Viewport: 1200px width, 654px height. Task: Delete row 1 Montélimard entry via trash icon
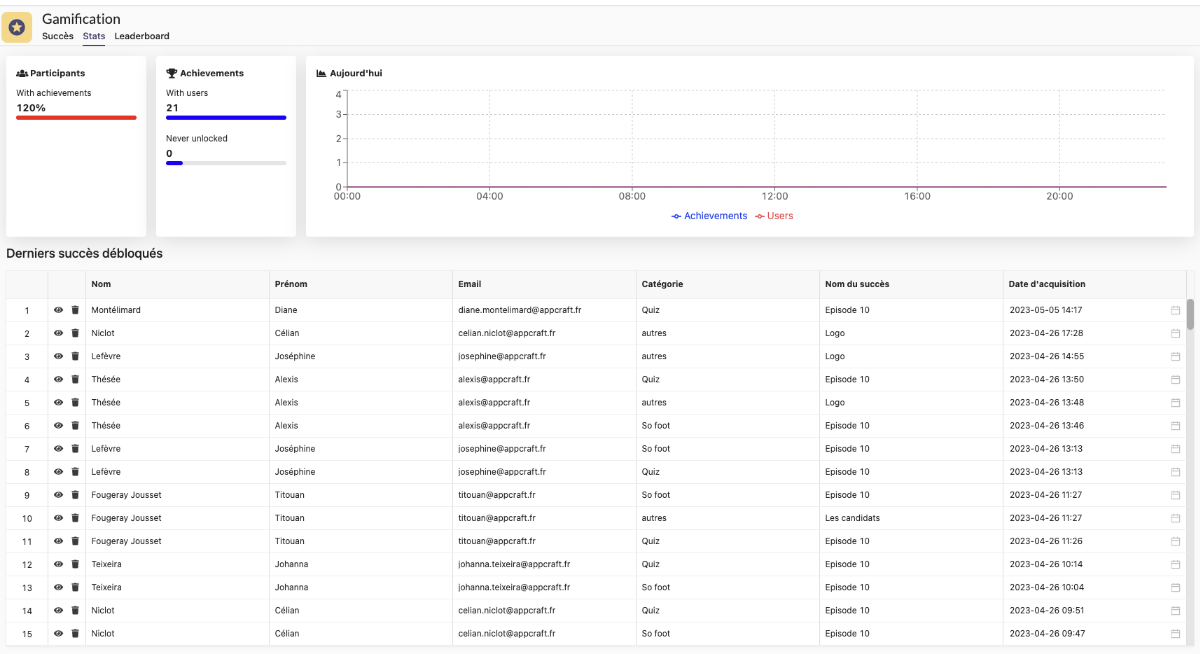click(x=75, y=310)
